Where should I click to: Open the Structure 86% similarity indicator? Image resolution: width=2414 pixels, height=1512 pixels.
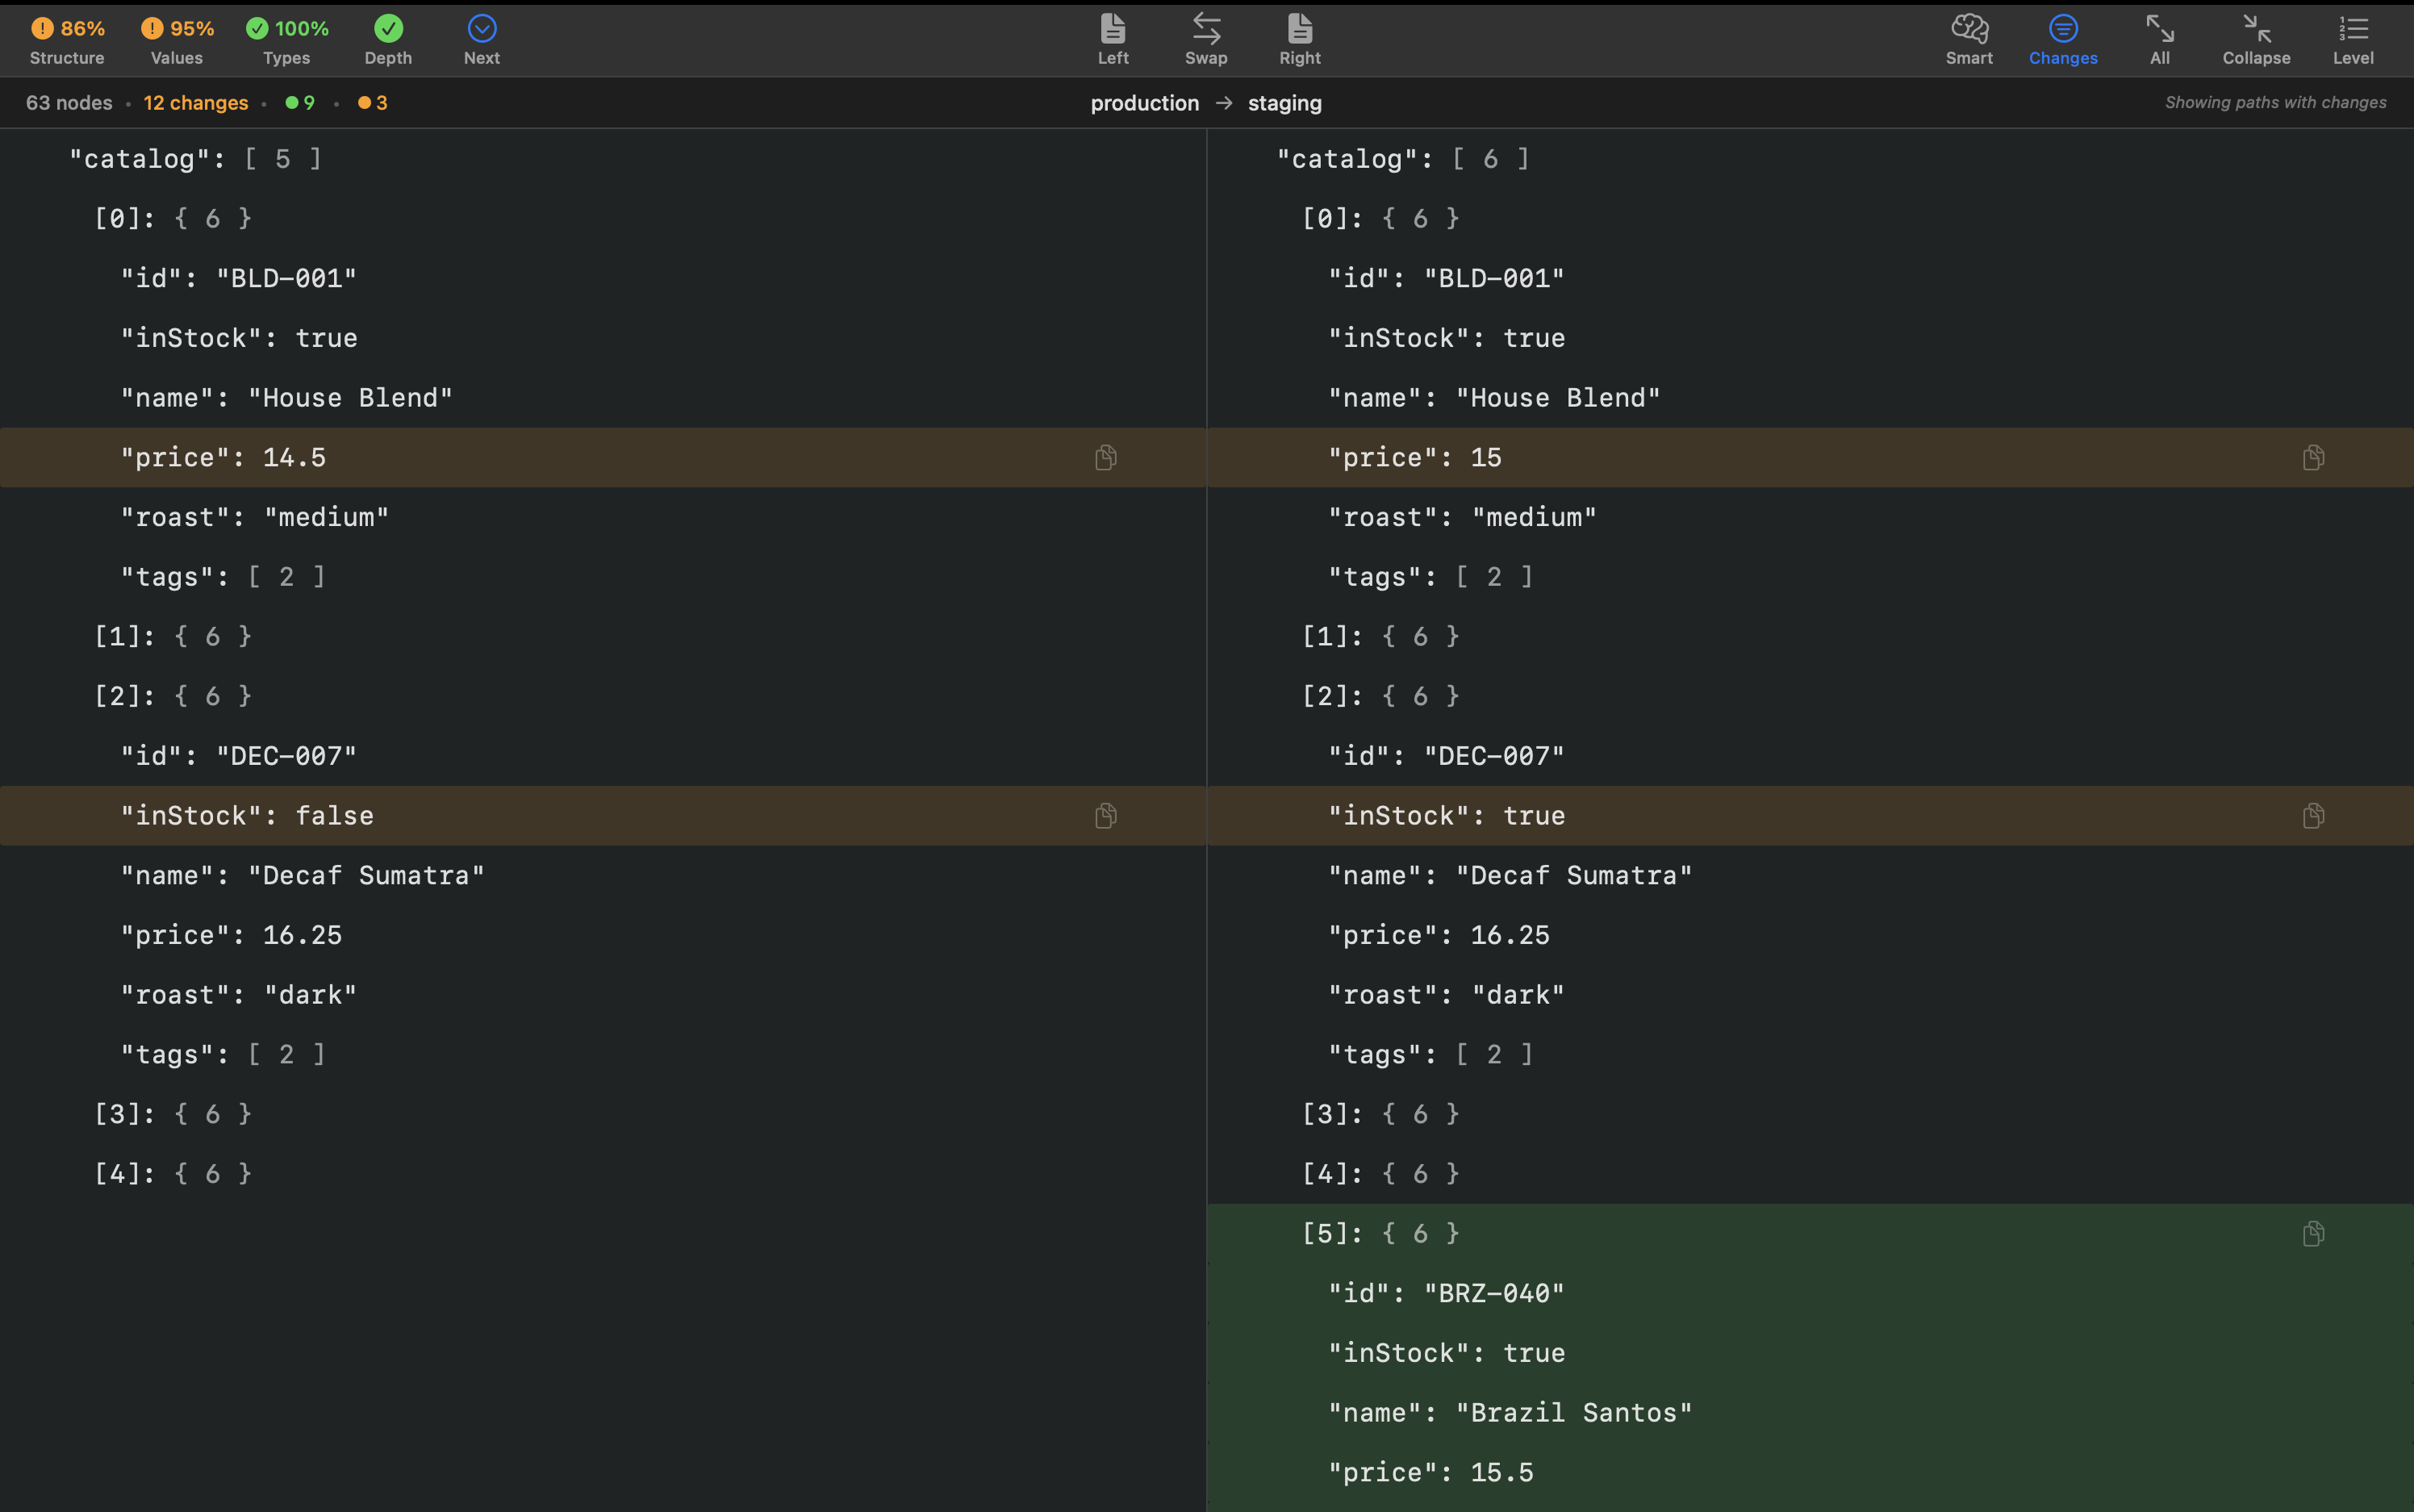point(67,41)
